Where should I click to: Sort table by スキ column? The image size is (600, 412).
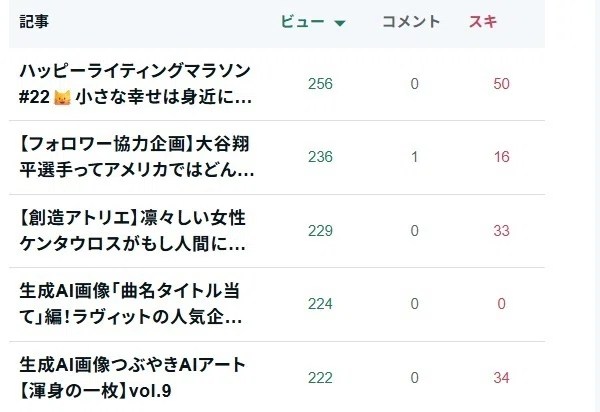pos(483,21)
